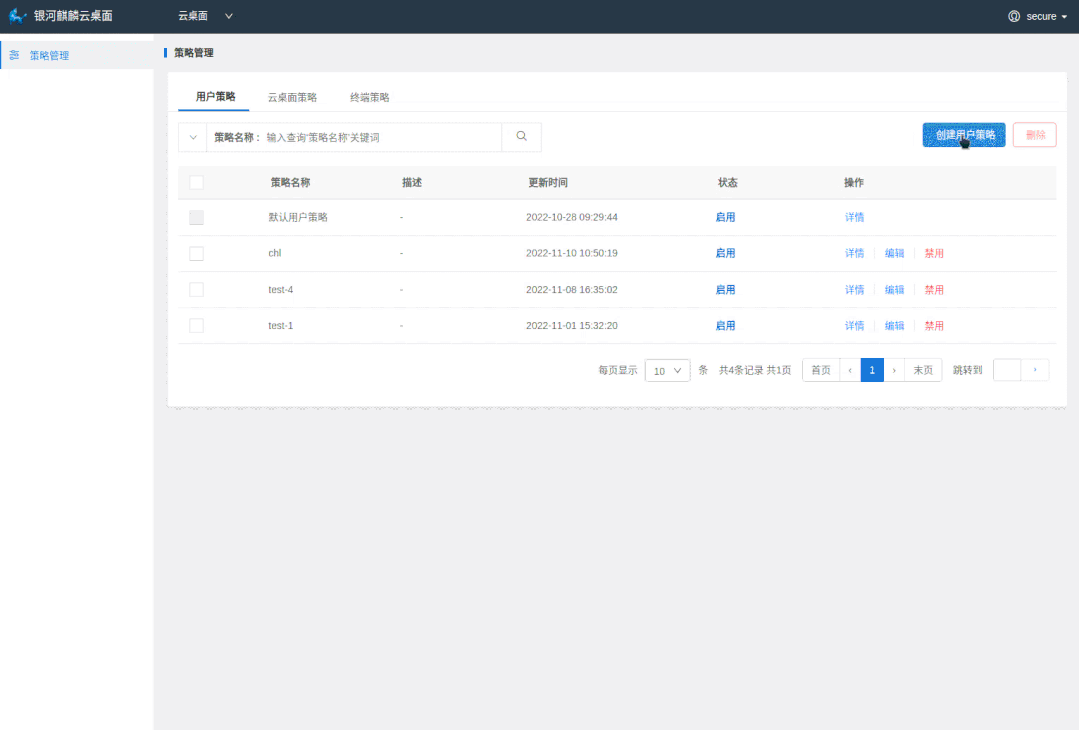Open 详情 for chl policy
This screenshot has width=1079, height=730.
(x=855, y=253)
